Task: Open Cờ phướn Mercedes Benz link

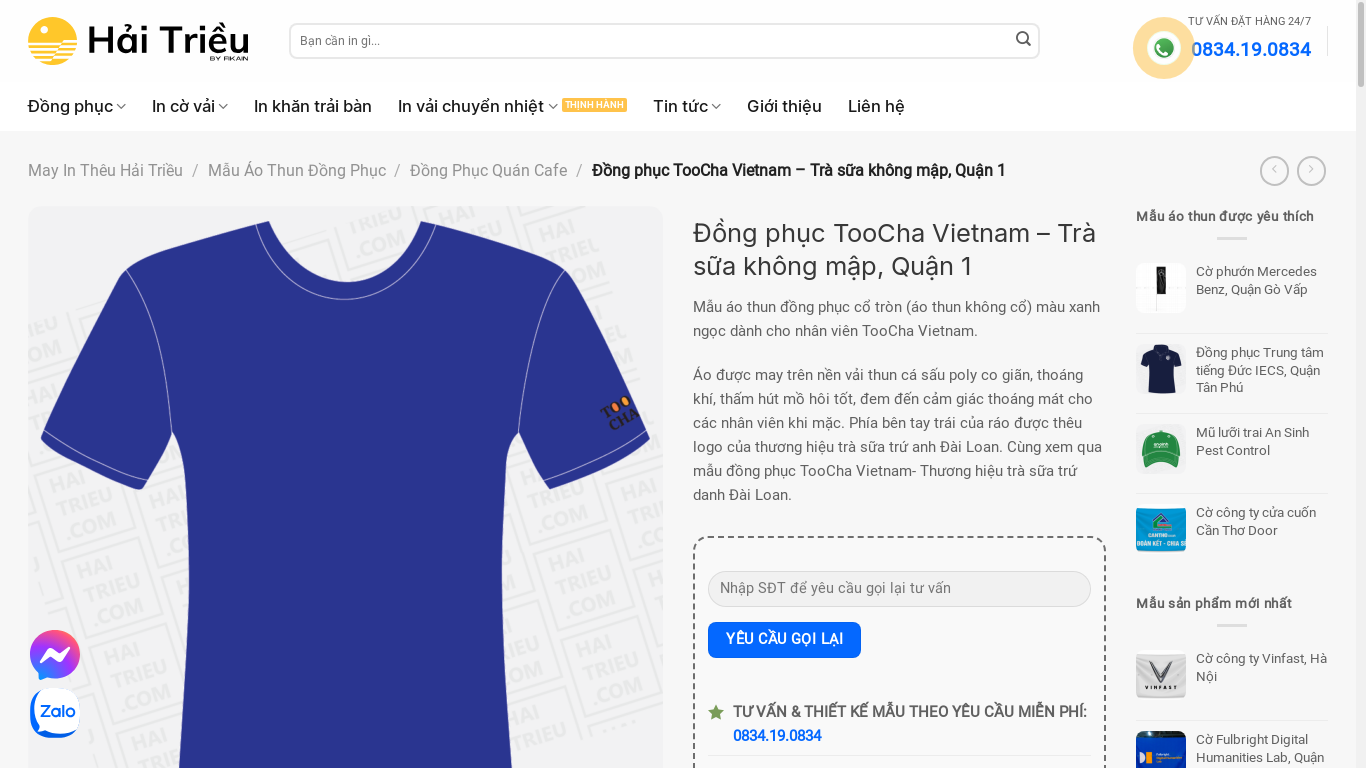Action: click(x=1256, y=281)
